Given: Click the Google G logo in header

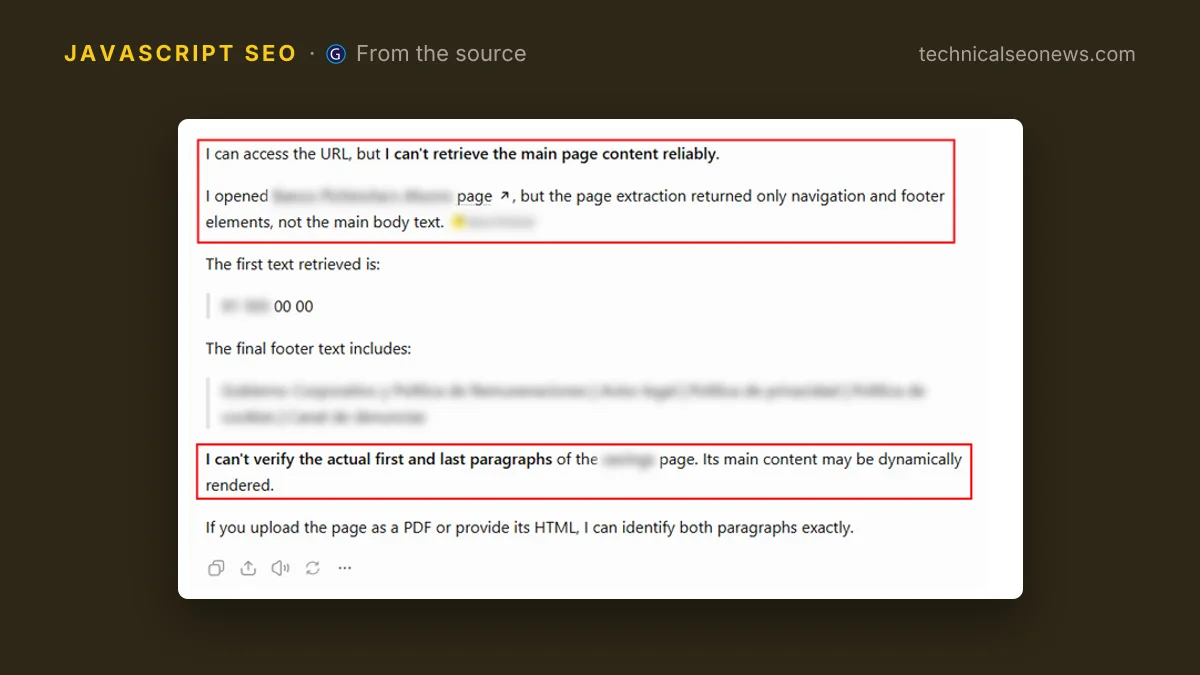Looking at the screenshot, I should coord(336,54).
